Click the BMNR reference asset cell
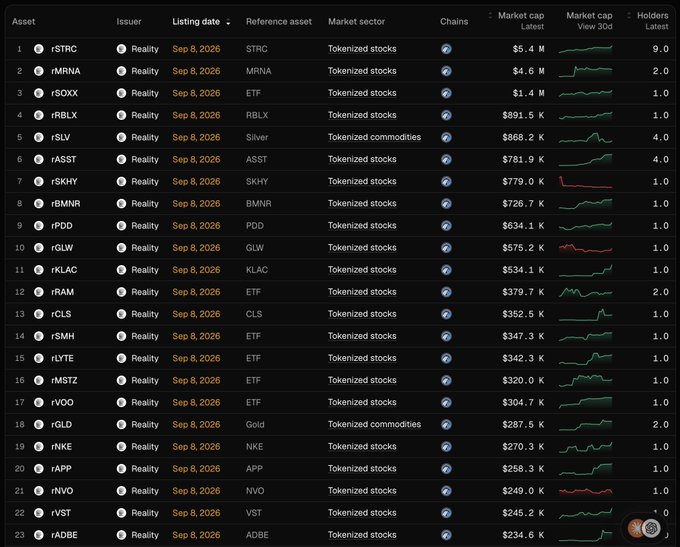 click(258, 204)
